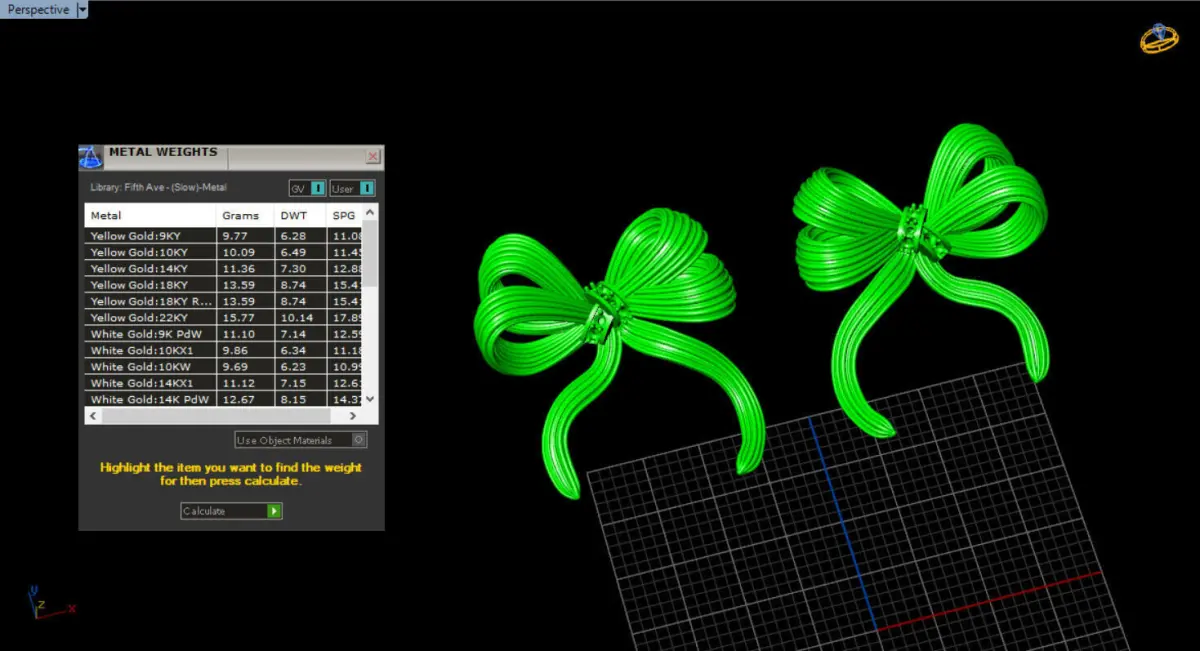The height and width of the screenshot is (651, 1200).
Task: Select the White Gold:10KW row
Action: (223, 367)
